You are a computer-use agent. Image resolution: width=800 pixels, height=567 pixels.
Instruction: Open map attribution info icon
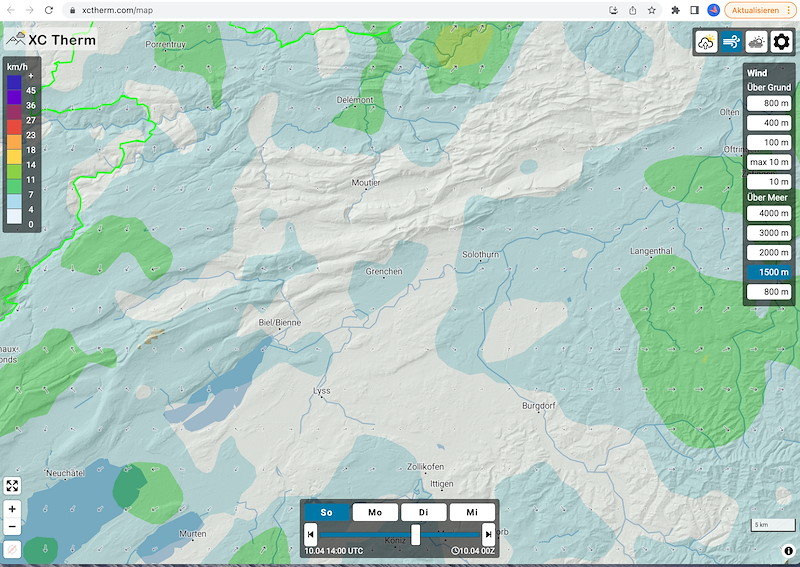[788, 551]
